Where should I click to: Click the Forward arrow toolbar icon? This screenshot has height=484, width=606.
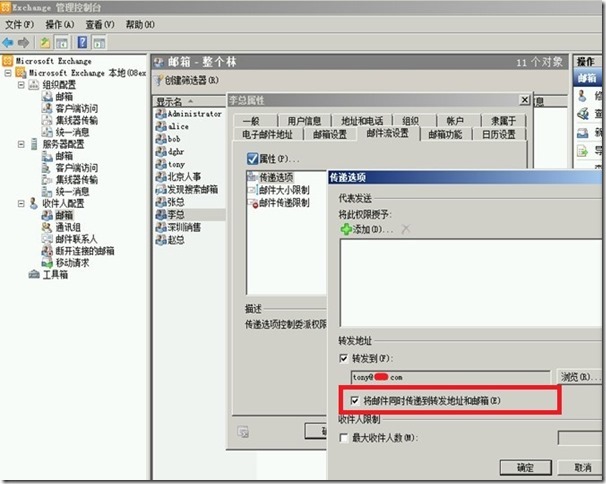click(x=24, y=42)
